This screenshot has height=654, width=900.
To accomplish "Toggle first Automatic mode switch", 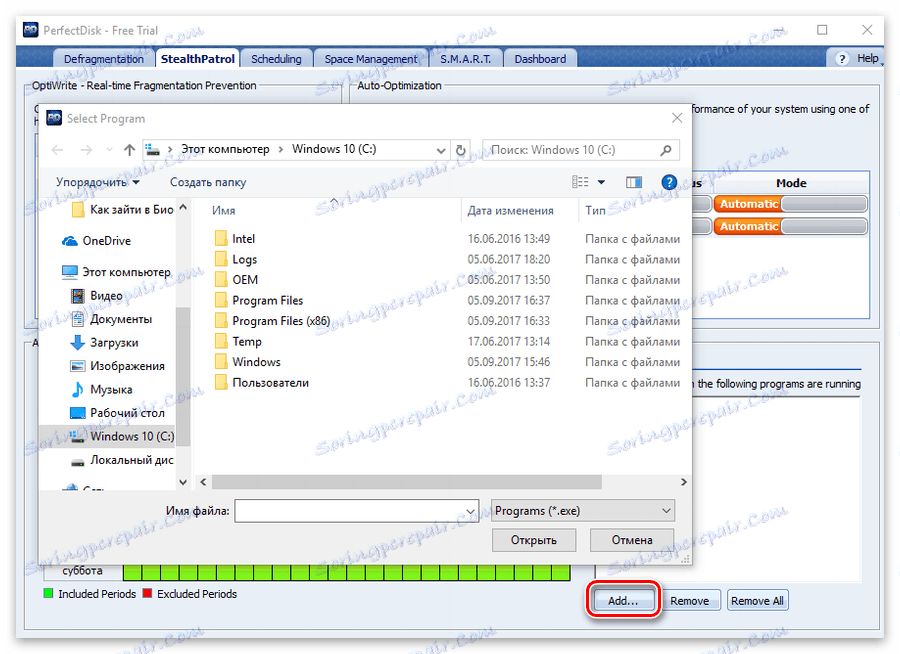I will (x=790, y=204).
